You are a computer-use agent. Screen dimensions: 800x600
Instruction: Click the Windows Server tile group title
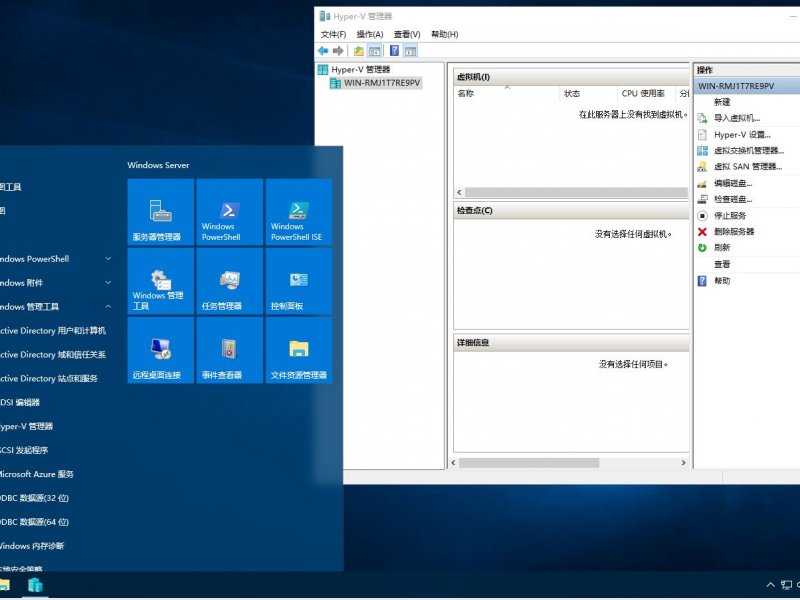pos(158,165)
